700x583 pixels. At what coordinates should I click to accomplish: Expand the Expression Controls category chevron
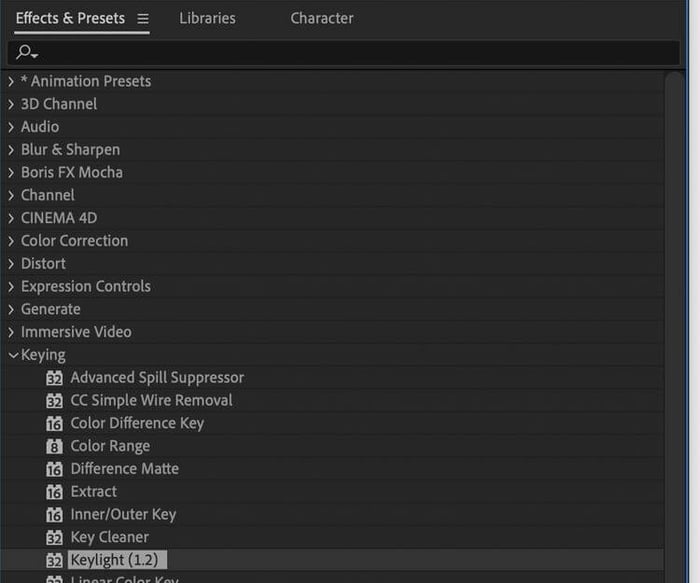[11, 287]
